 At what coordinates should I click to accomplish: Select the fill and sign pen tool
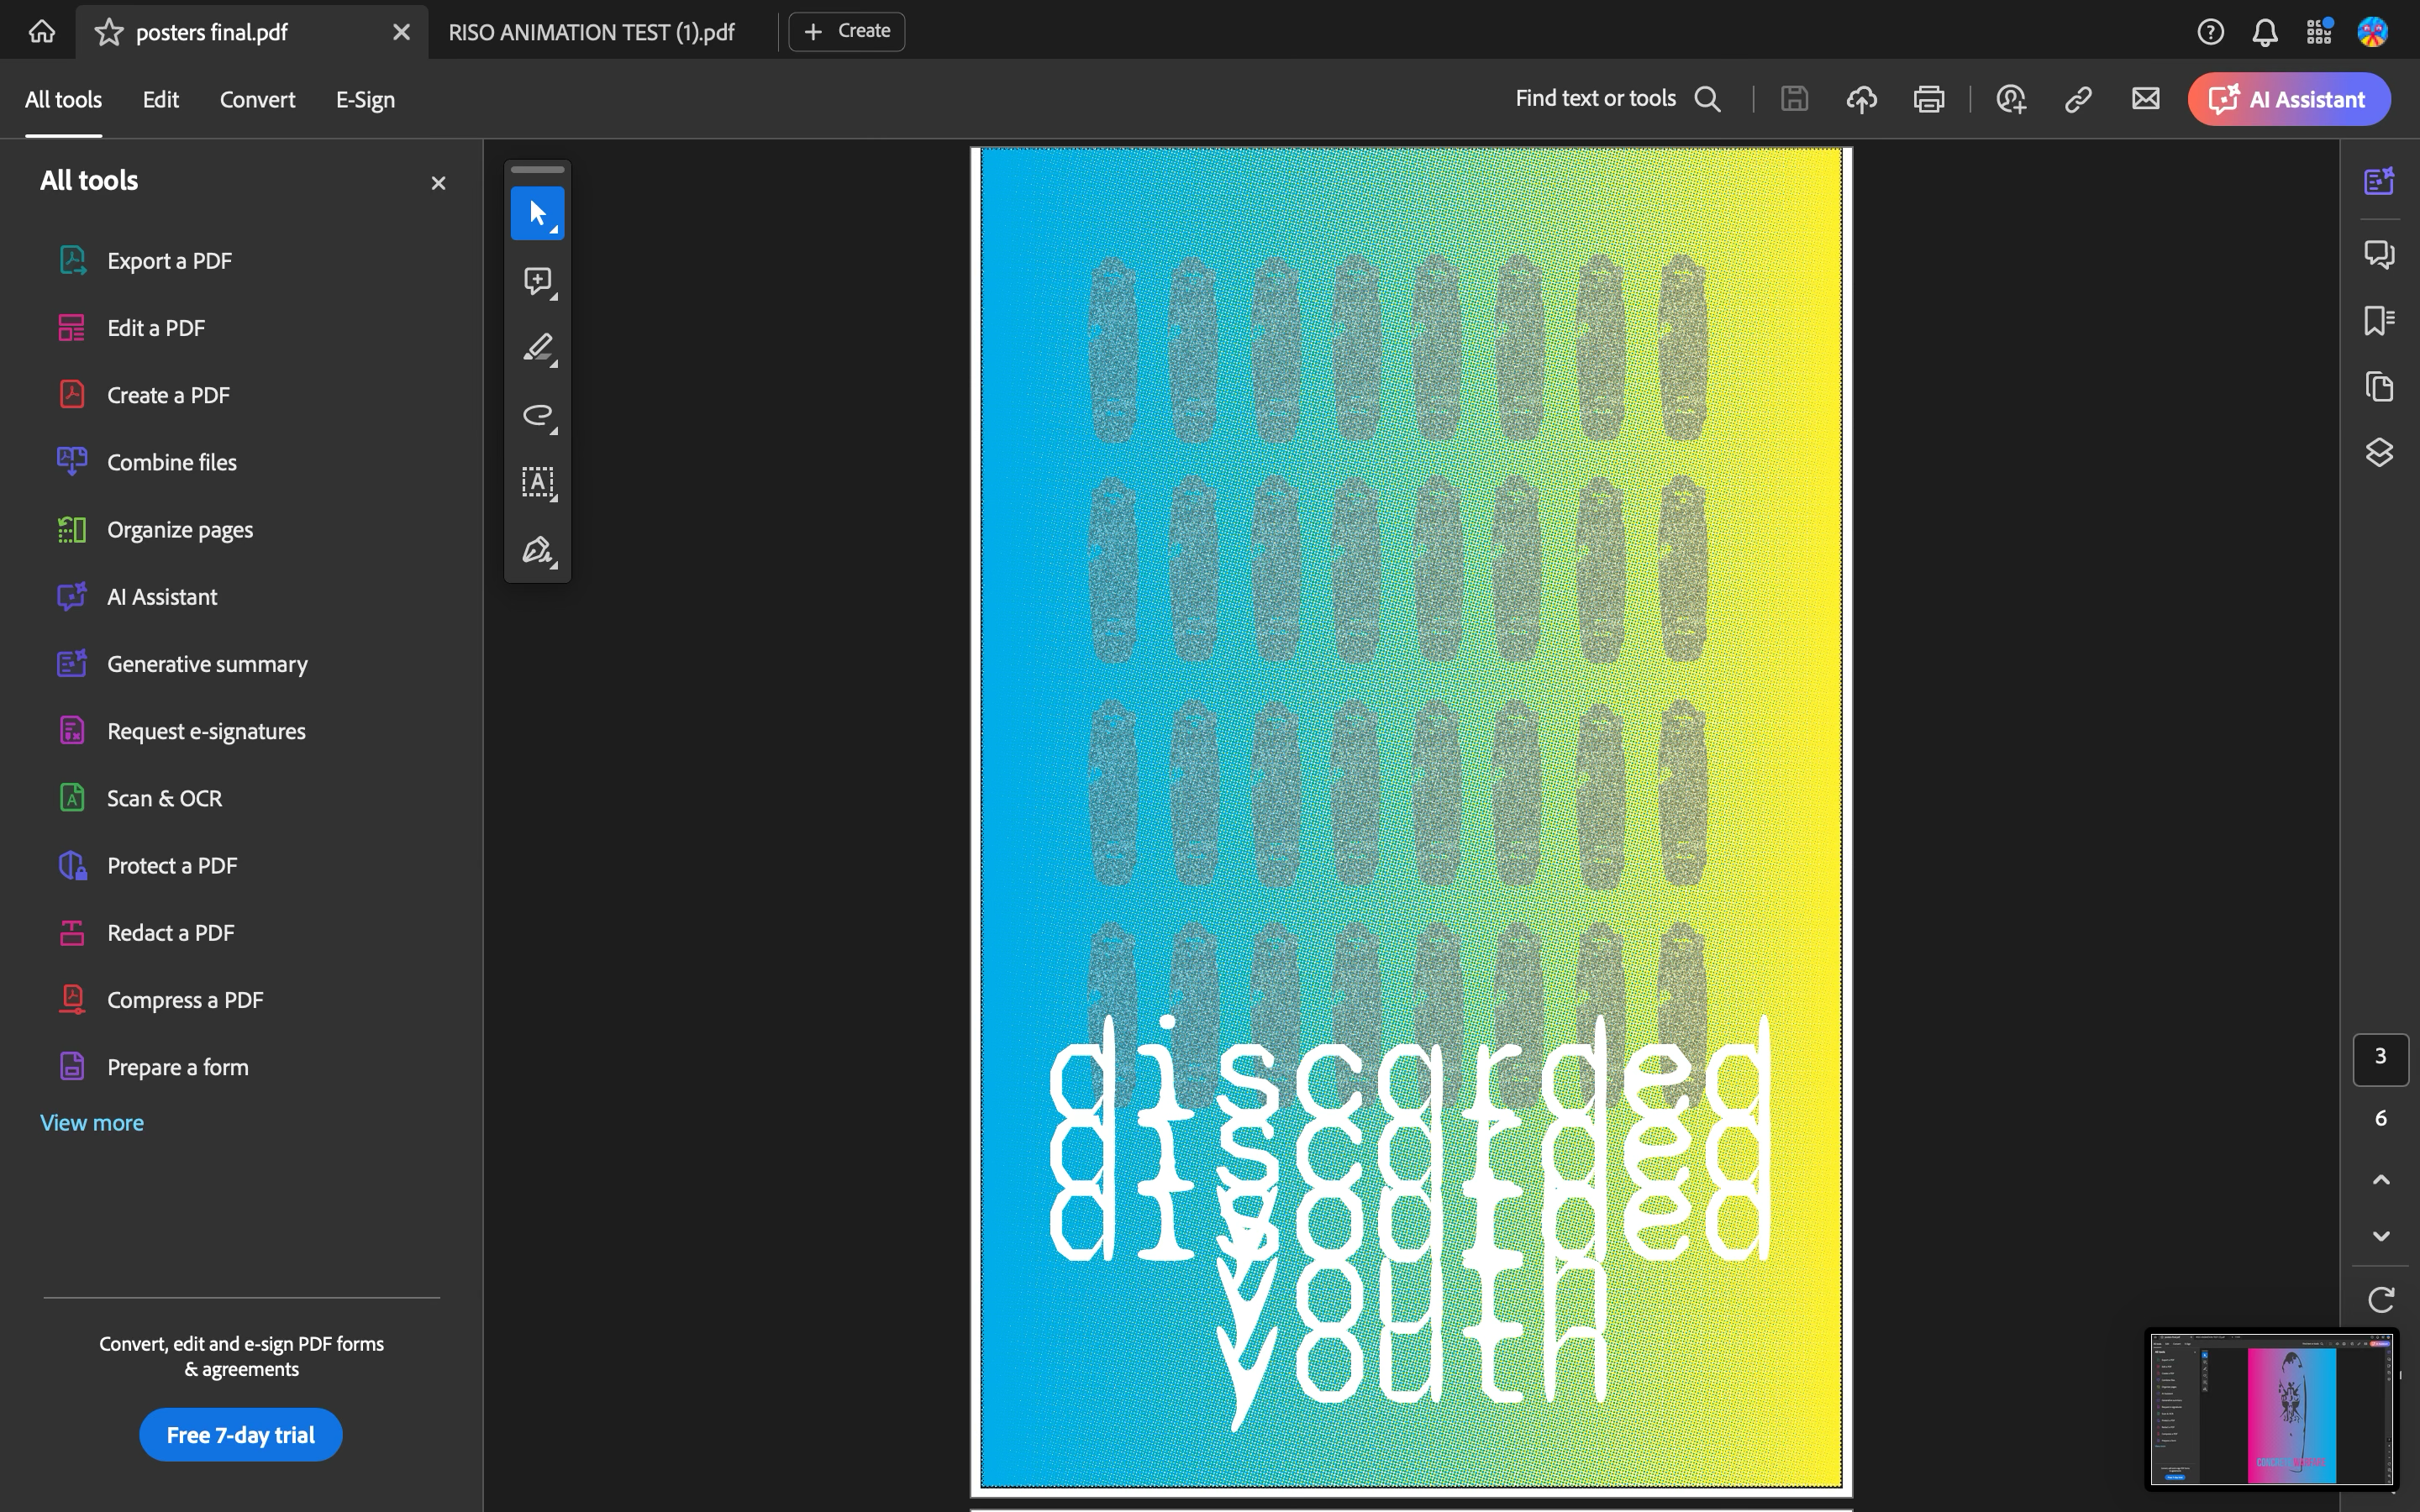pos(537,550)
